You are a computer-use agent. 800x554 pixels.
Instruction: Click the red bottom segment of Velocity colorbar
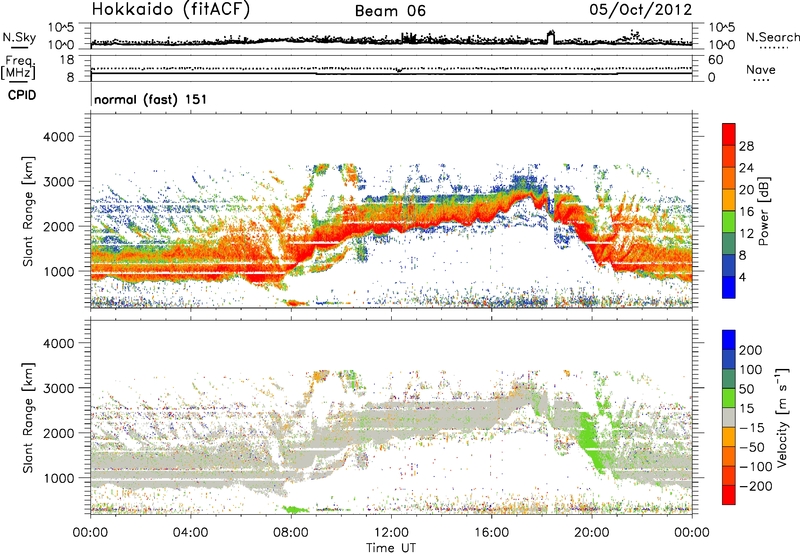pos(729,495)
